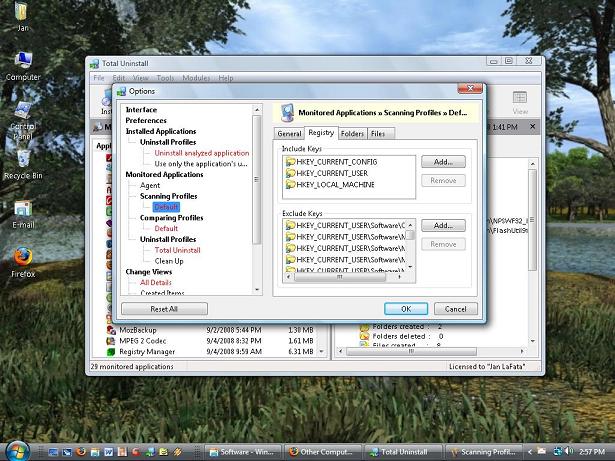Click Add button for Include Keys
Viewport: 615px width, 461px height.
443,162
